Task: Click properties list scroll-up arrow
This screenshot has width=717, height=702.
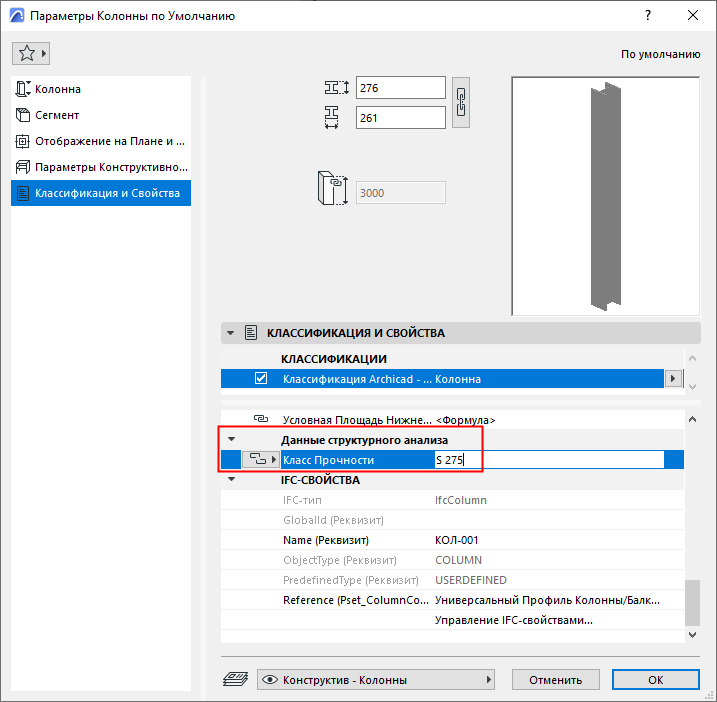Action: pos(692,419)
